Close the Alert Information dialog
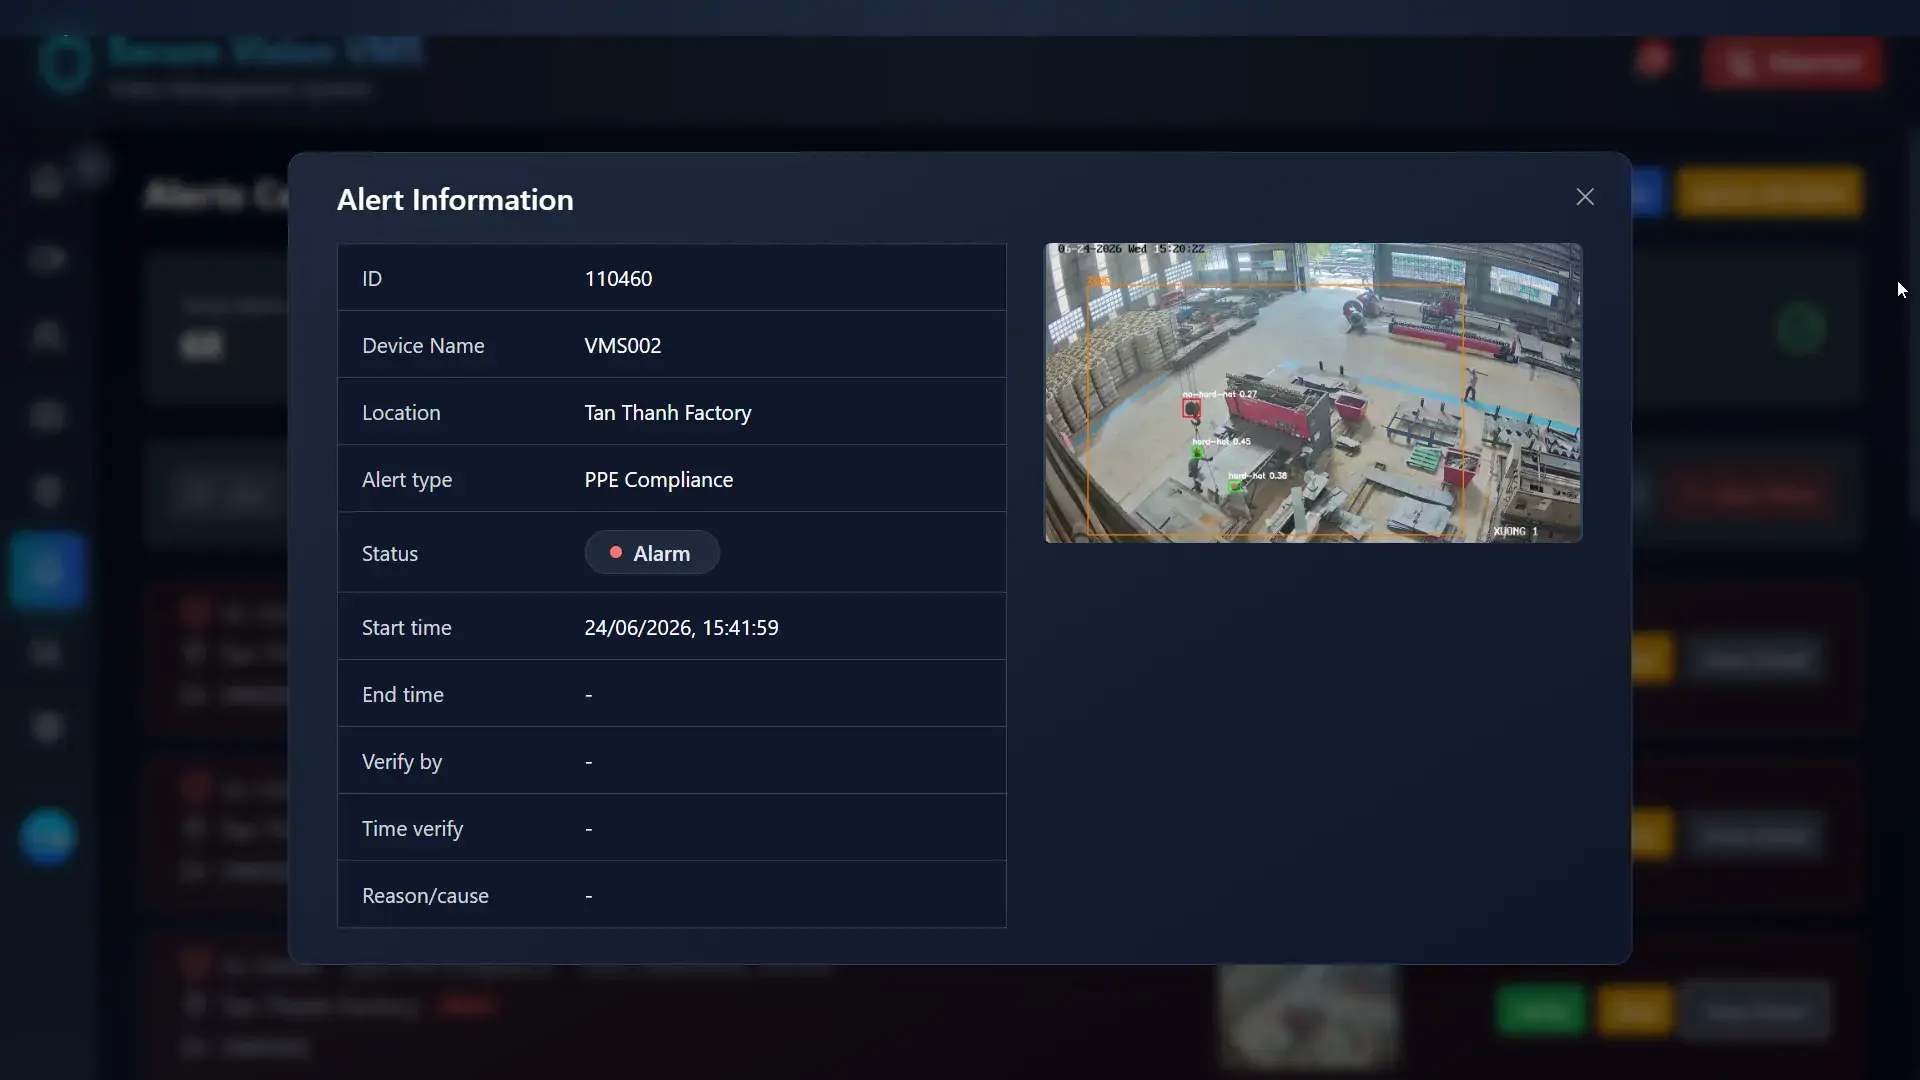The height and width of the screenshot is (1080, 1920). coord(1585,197)
